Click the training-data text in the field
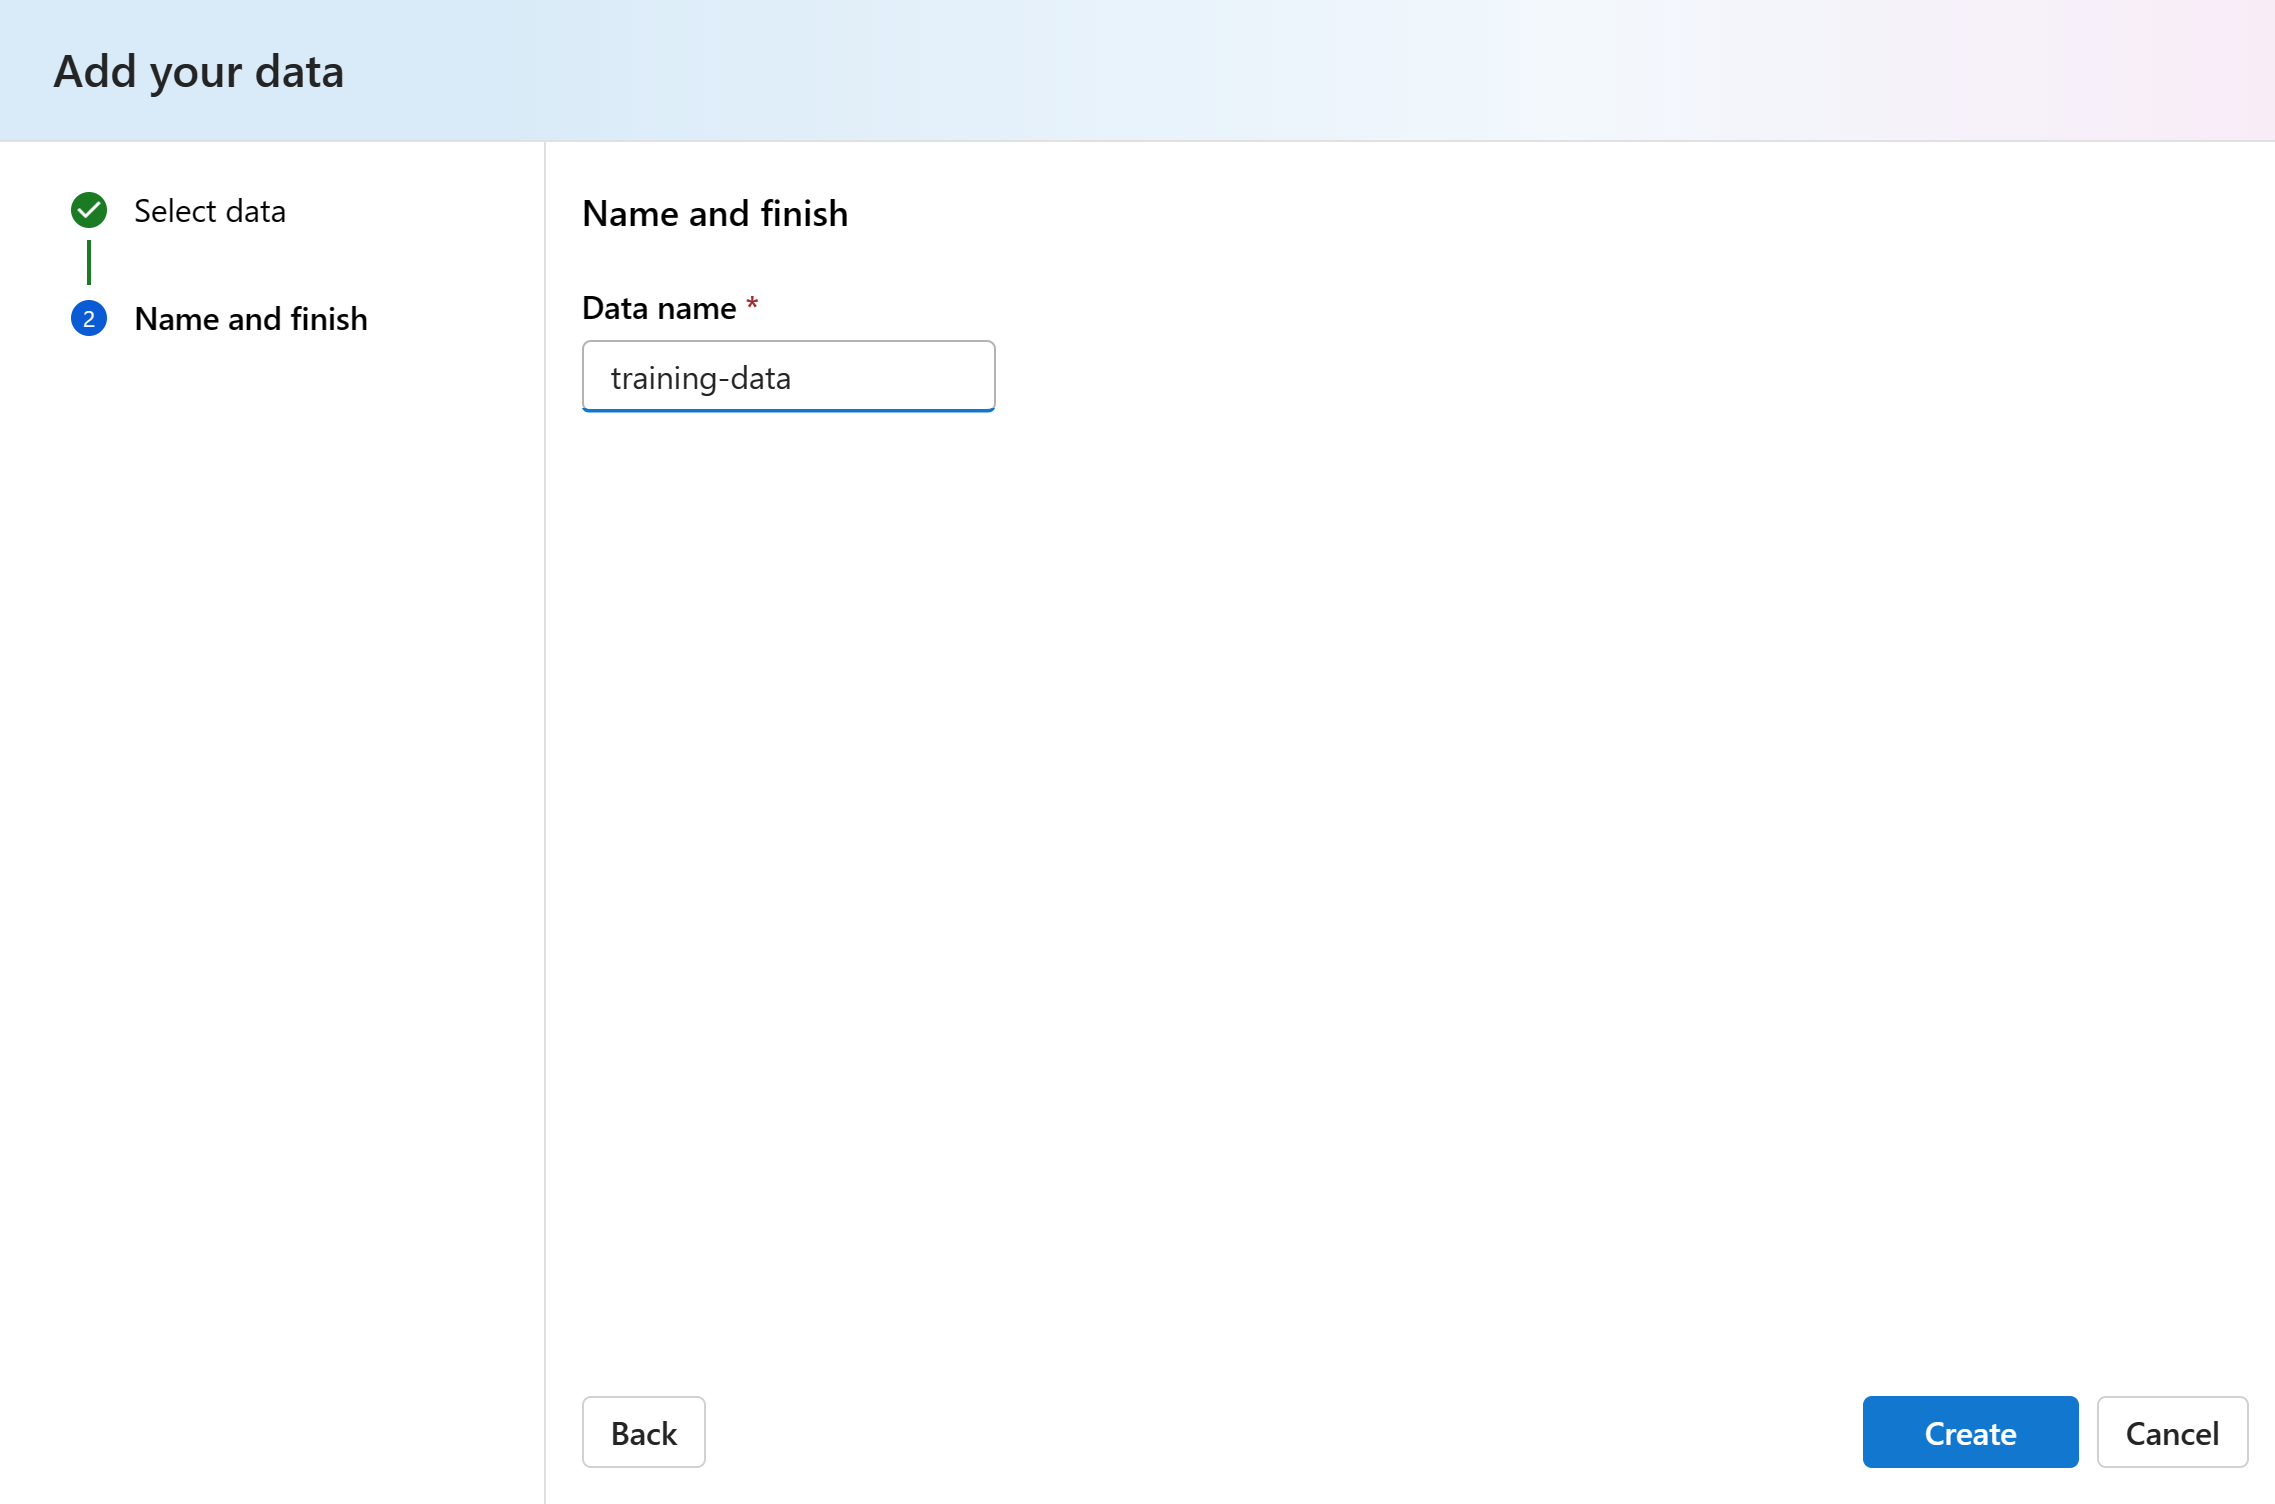Image resolution: width=2275 pixels, height=1504 pixels. pyautogui.click(x=700, y=378)
